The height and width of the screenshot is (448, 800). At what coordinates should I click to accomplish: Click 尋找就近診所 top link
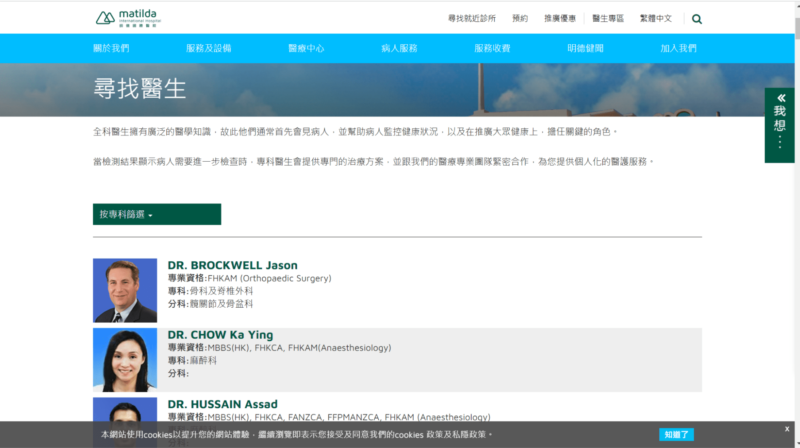pyautogui.click(x=473, y=18)
